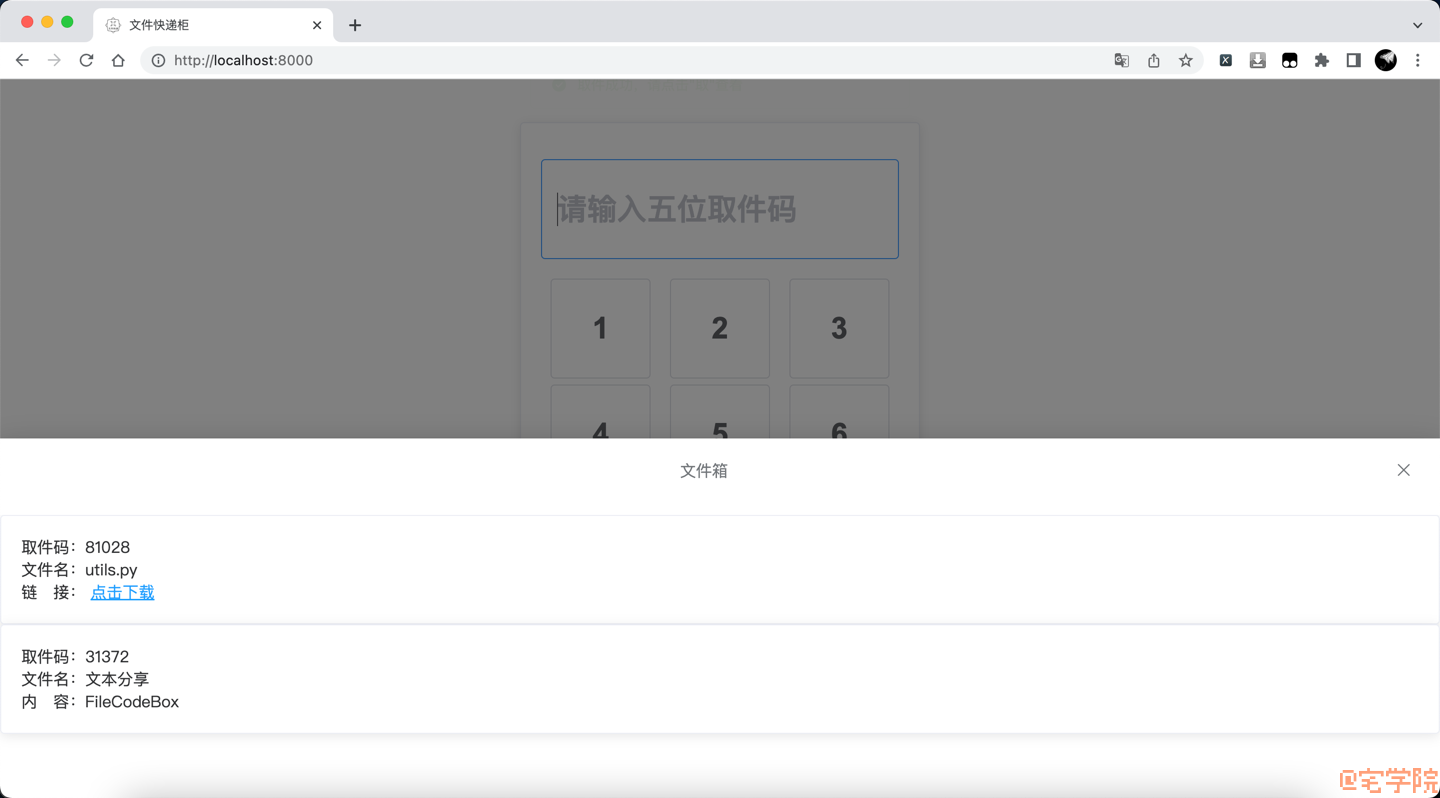This screenshot has height=798, width=1440.
Task: Click the browser back arrow
Action: click(x=22, y=60)
